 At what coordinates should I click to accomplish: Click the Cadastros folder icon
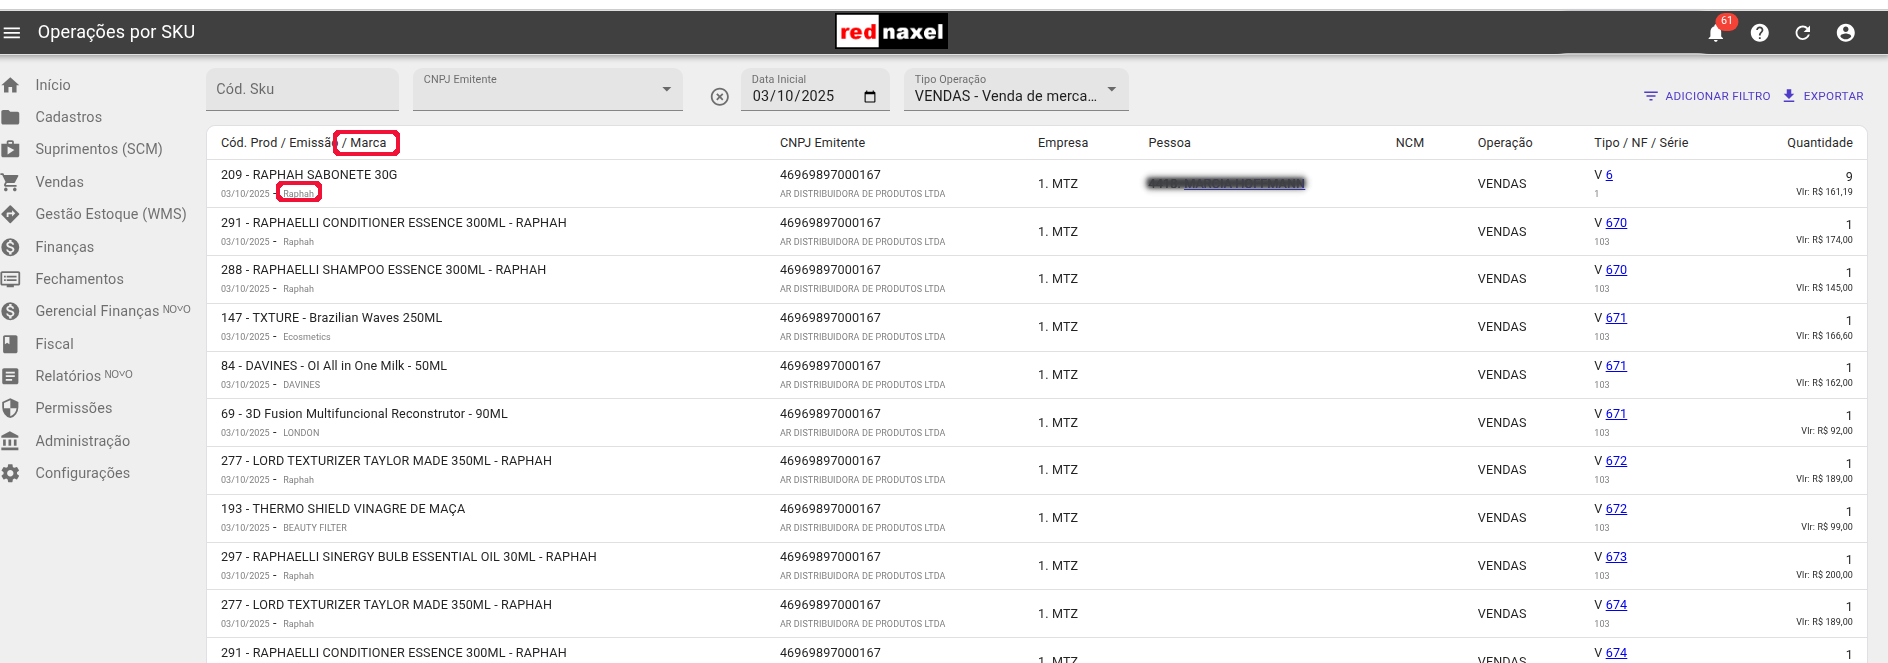pyautogui.click(x=11, y=117)
